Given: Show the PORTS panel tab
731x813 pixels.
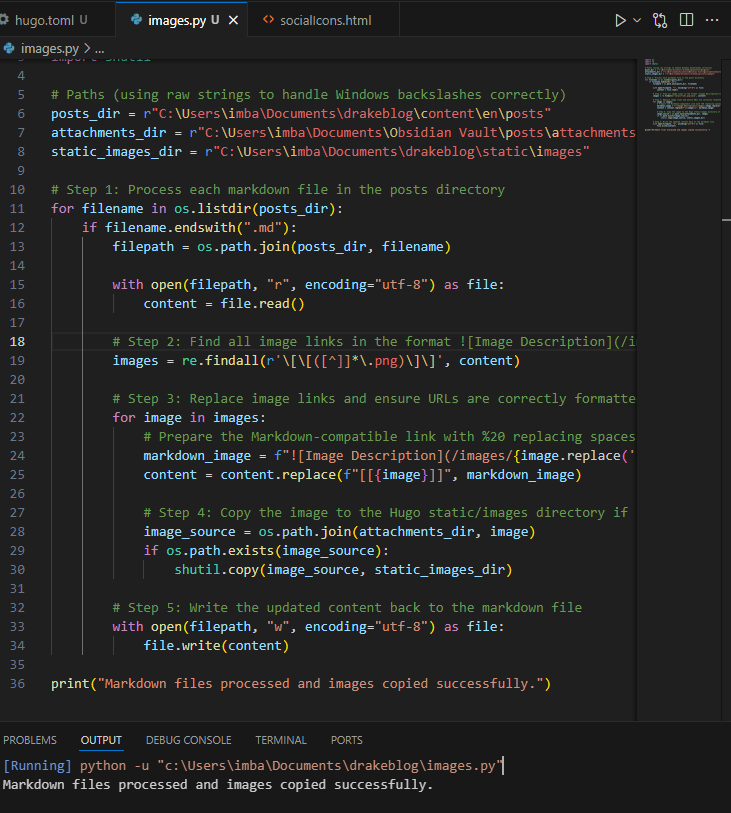Looking at the screenshot, I should (x=346, y=740).
